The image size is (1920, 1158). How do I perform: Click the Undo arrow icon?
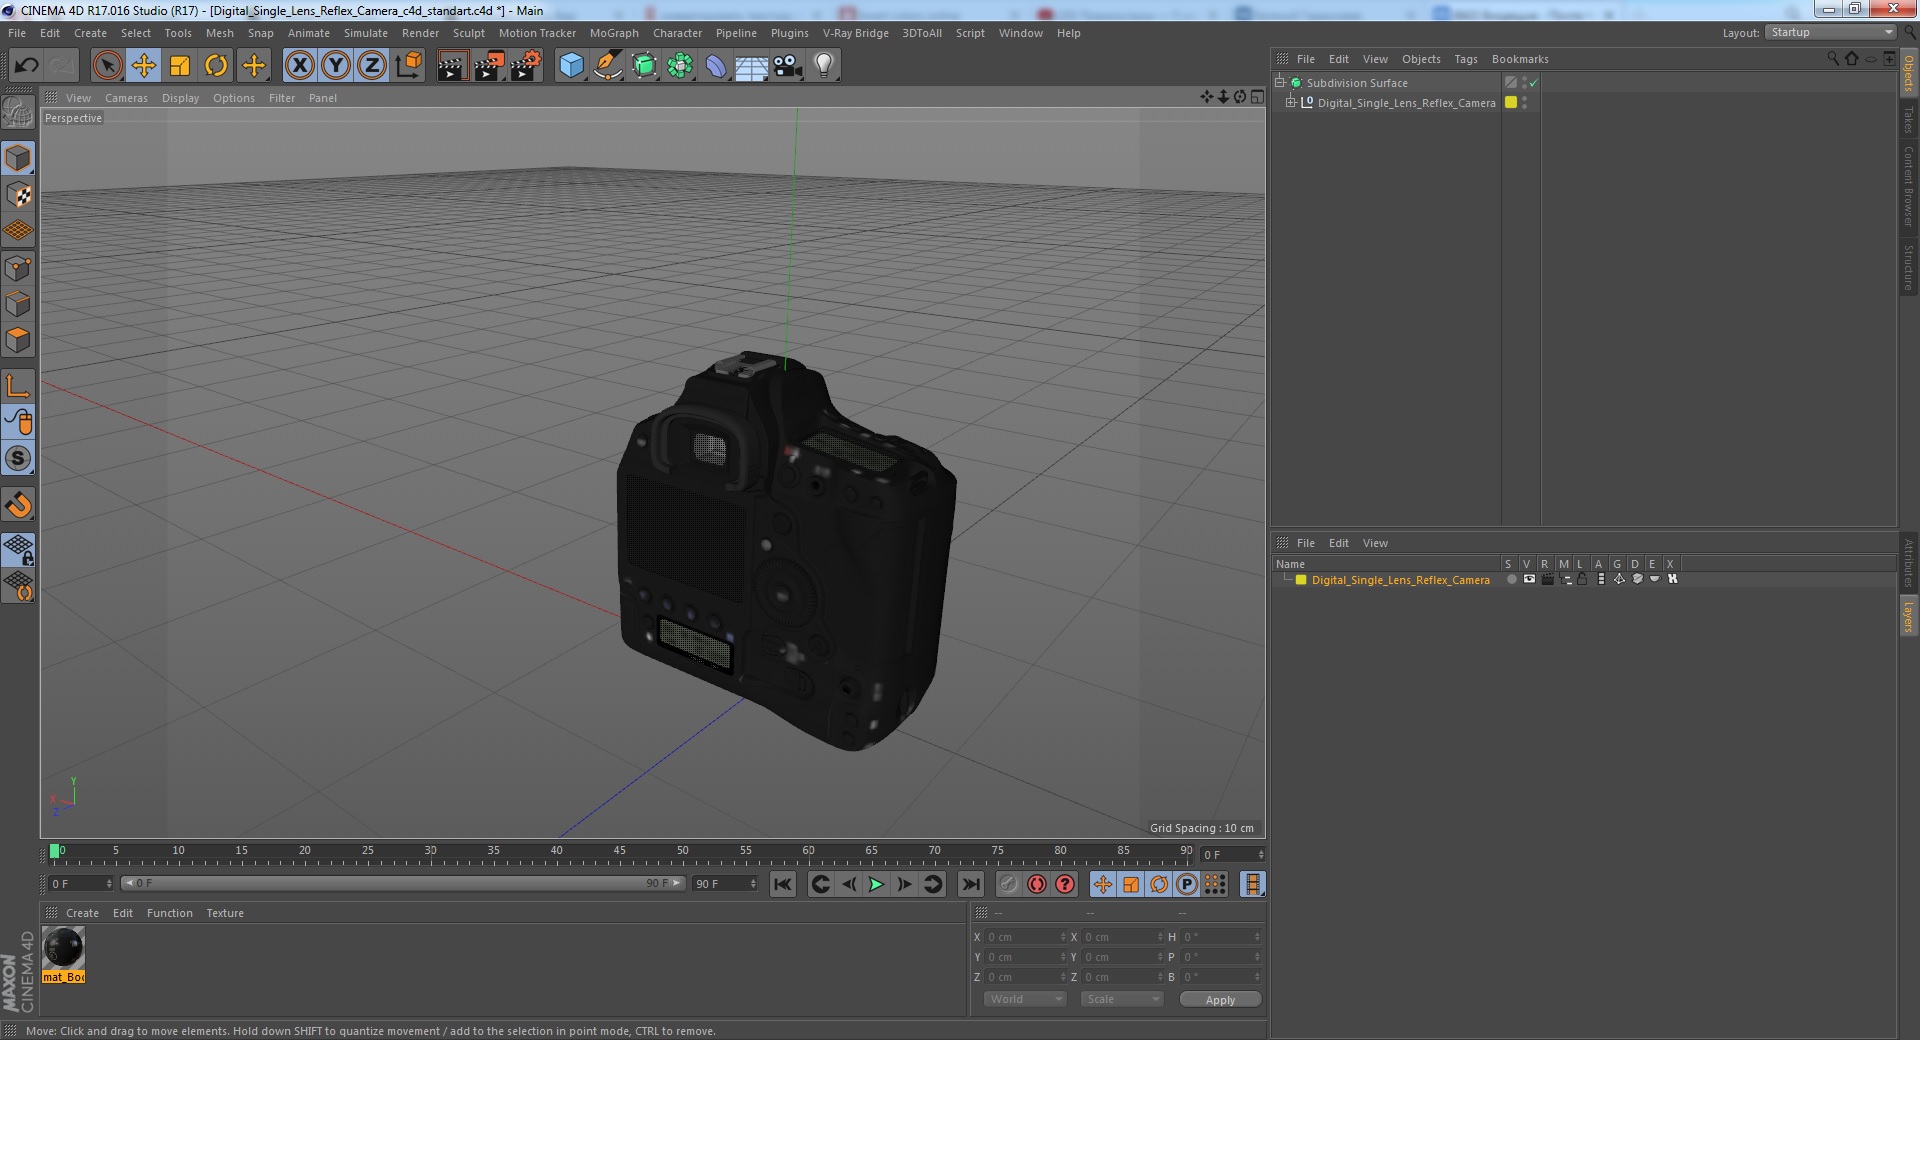click(x=26, y=66)
